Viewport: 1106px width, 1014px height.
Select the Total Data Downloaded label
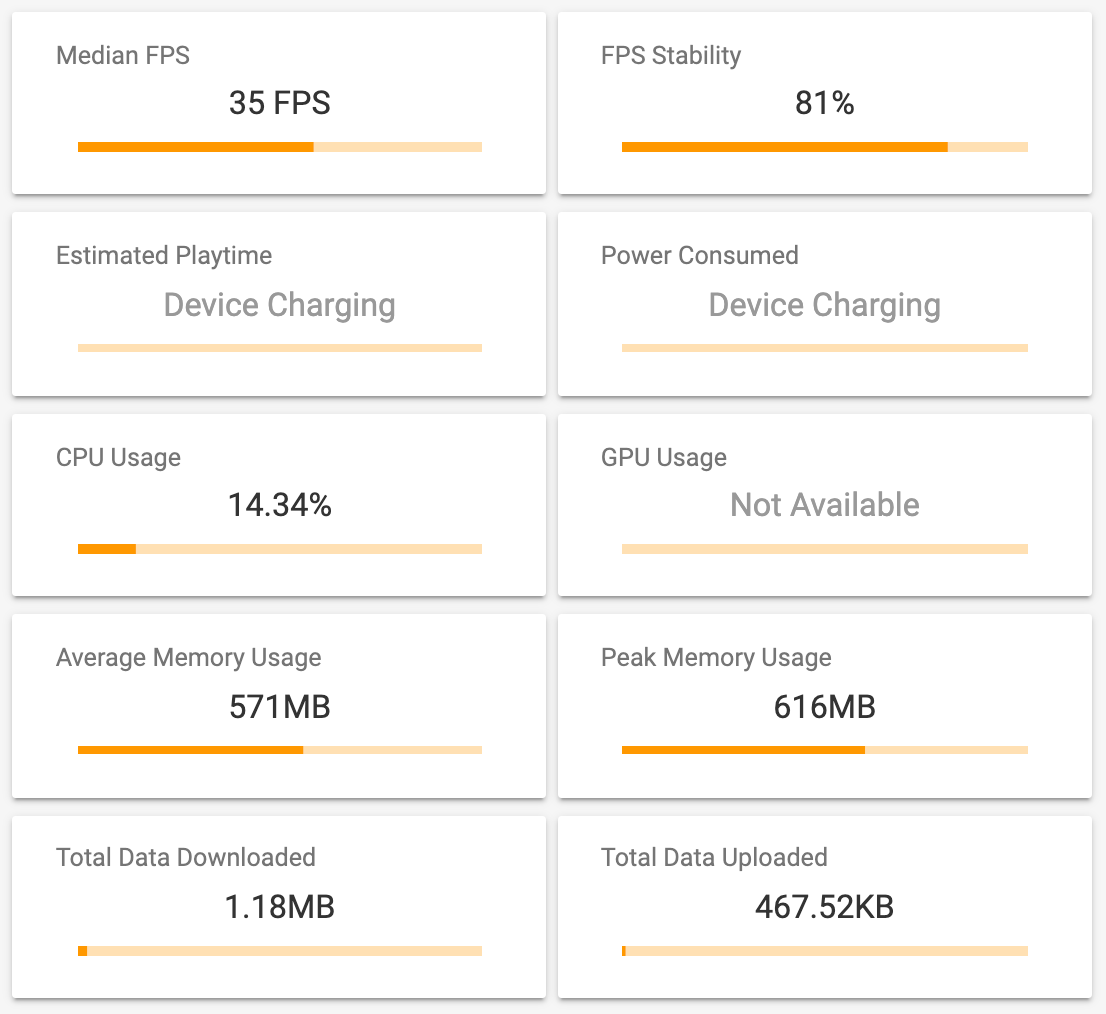(x=186, y=858)
